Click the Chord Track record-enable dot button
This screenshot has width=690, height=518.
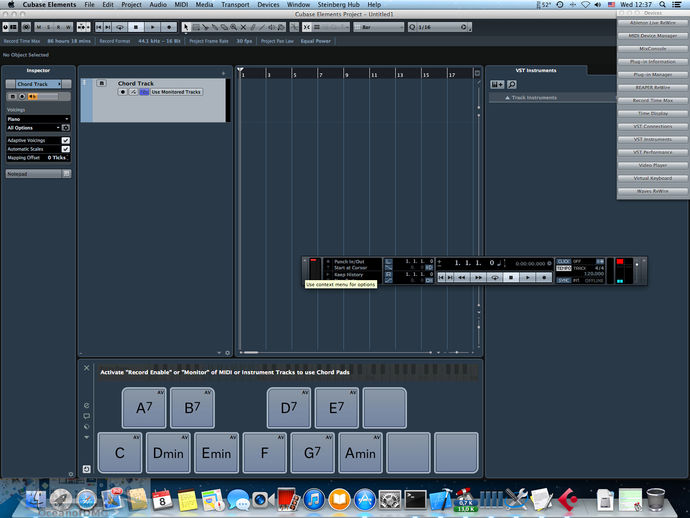[123, 92]
